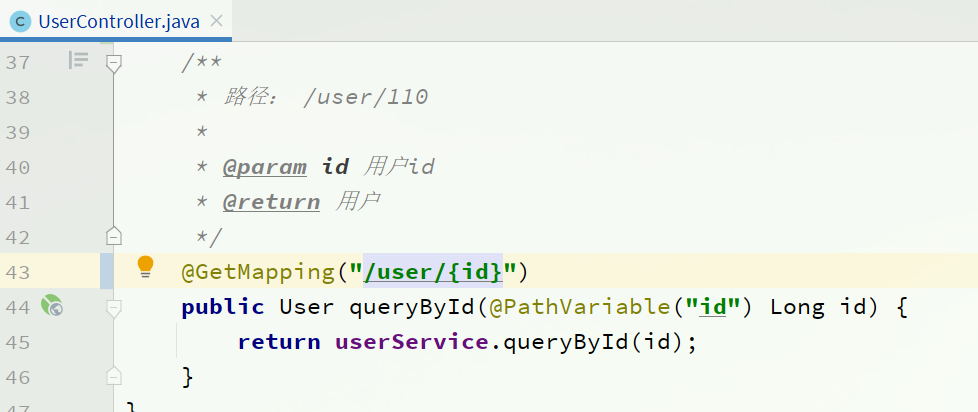Click the Long parameter type
The image size is (978, 412).
coord(797,307)
